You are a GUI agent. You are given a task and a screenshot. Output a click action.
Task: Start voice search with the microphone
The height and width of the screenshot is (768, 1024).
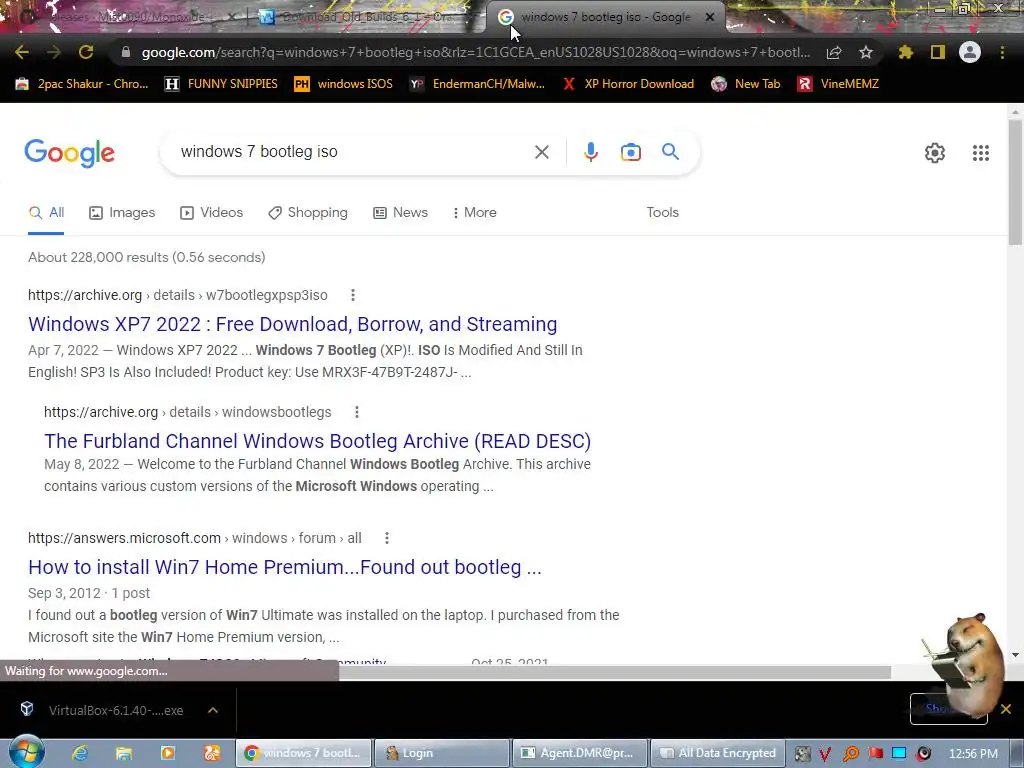(x=590, y=152)
